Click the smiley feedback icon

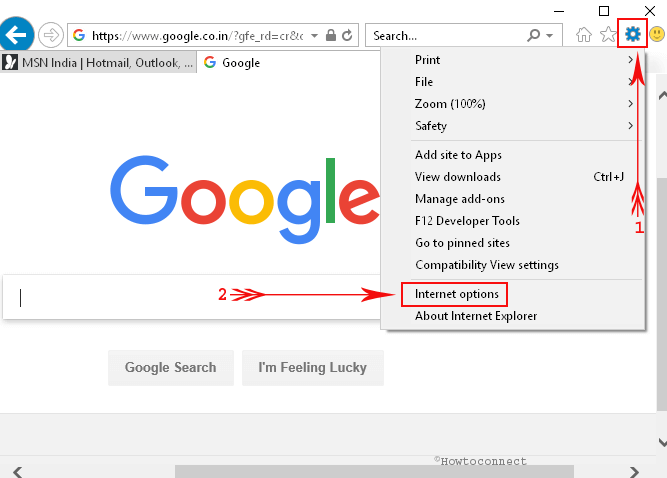pos(657,34)
